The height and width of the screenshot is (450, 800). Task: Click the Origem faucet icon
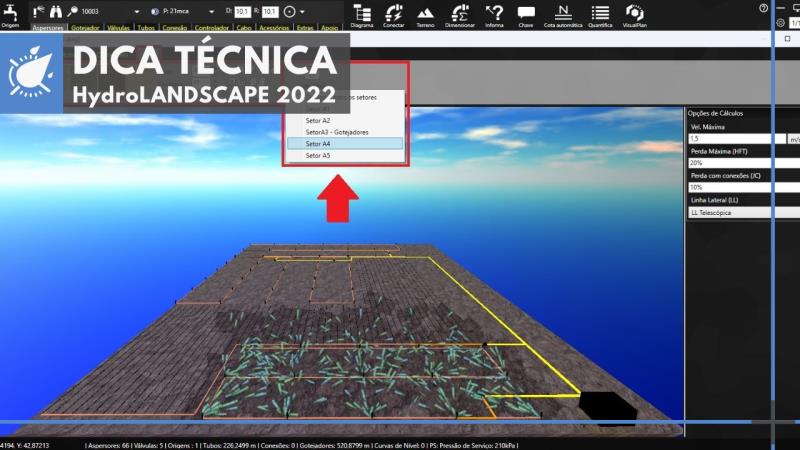pos(10,12)
